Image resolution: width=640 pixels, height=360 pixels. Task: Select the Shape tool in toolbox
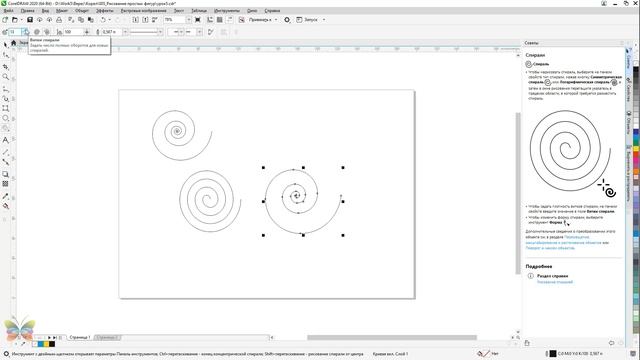(x=5, y=55)
